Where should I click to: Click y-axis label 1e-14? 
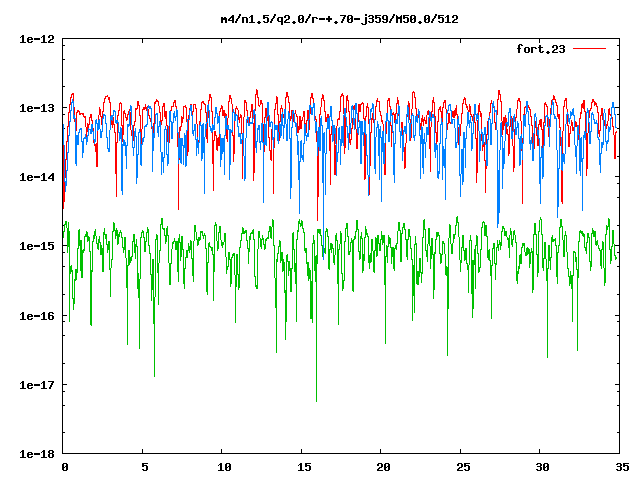[x=37, y=177]
